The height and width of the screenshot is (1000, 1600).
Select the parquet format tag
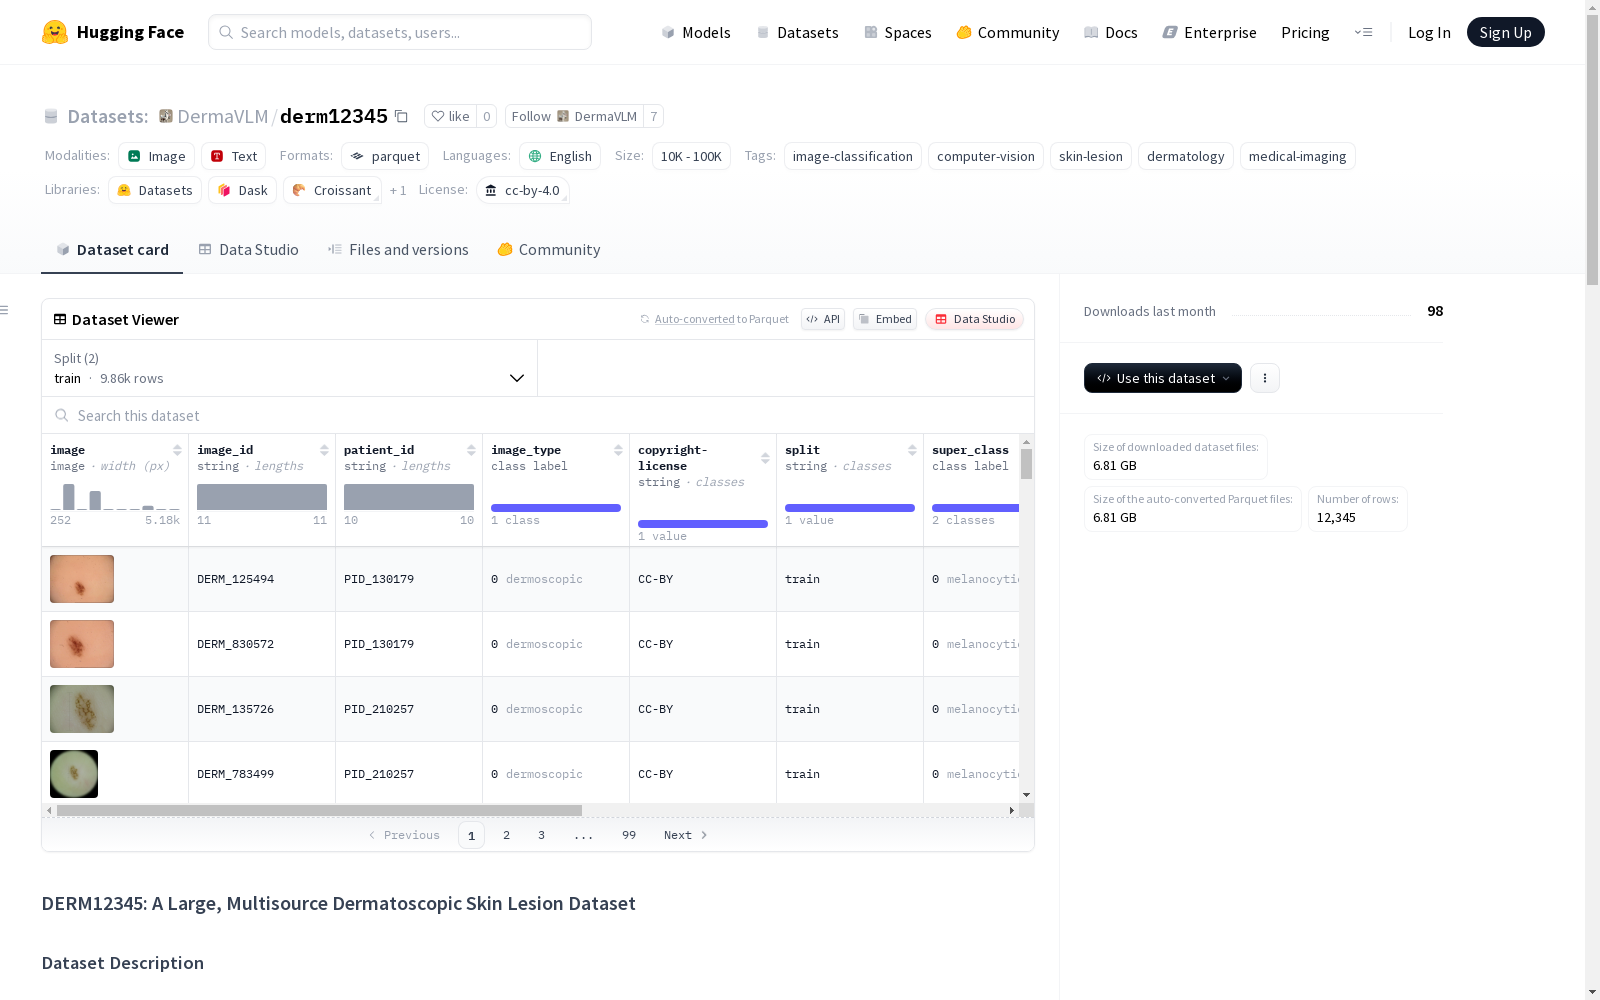[385, 156]
